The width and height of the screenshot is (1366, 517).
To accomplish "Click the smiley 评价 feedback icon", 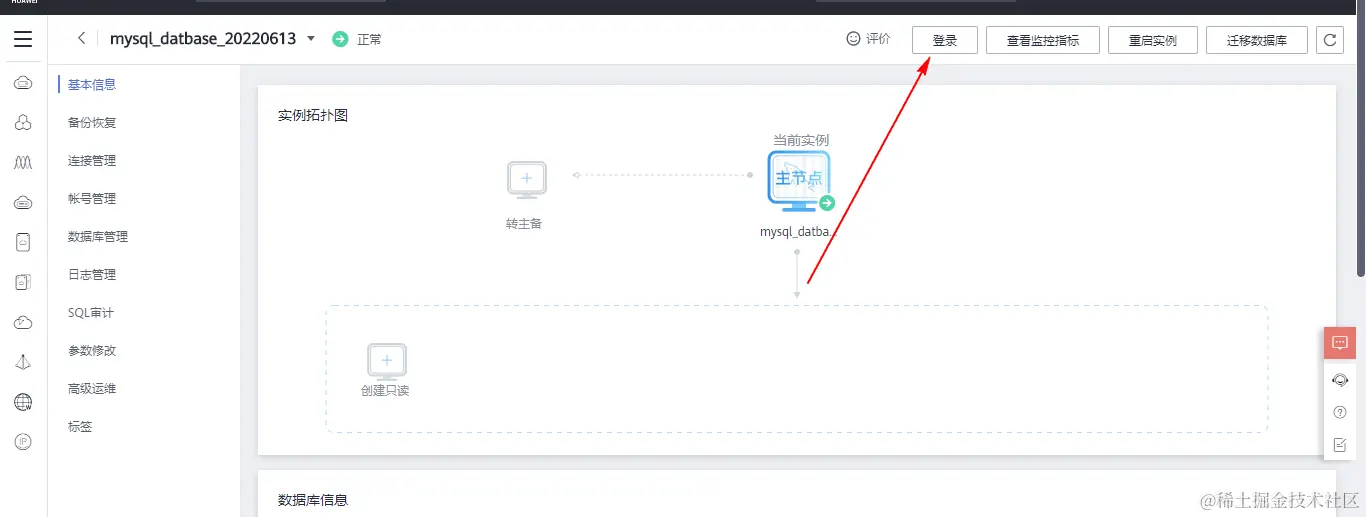I will click(x=853, y=39).
